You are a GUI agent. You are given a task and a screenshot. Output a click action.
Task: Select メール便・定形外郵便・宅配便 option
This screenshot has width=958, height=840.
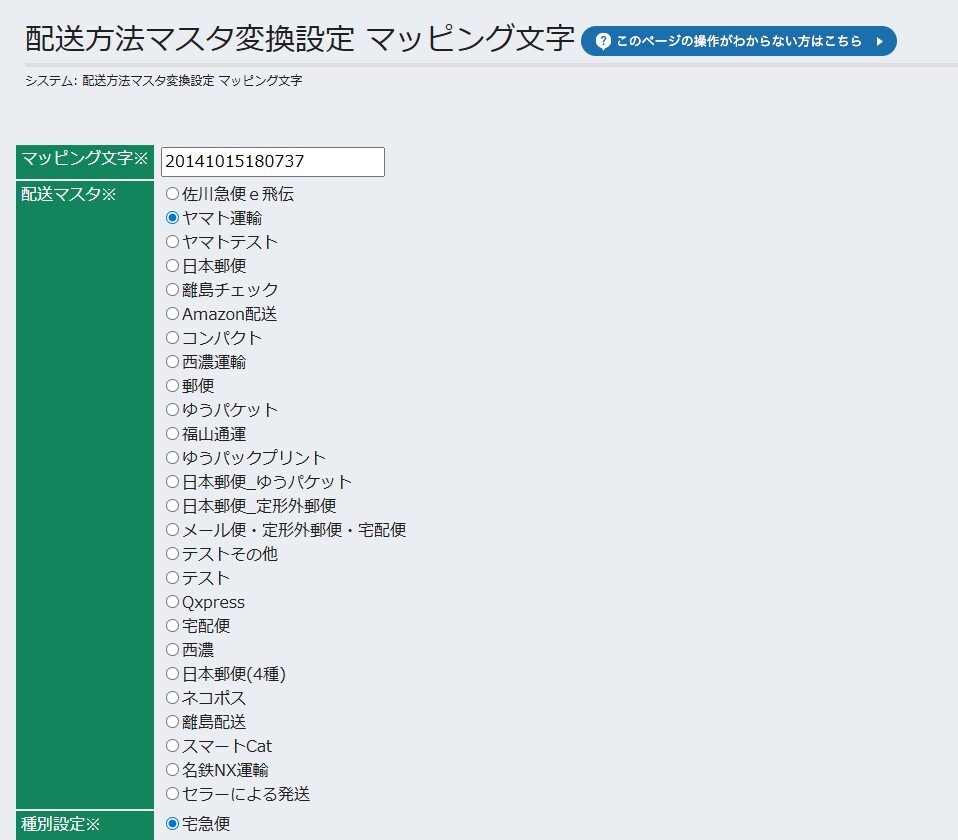[x=172, y=530]
